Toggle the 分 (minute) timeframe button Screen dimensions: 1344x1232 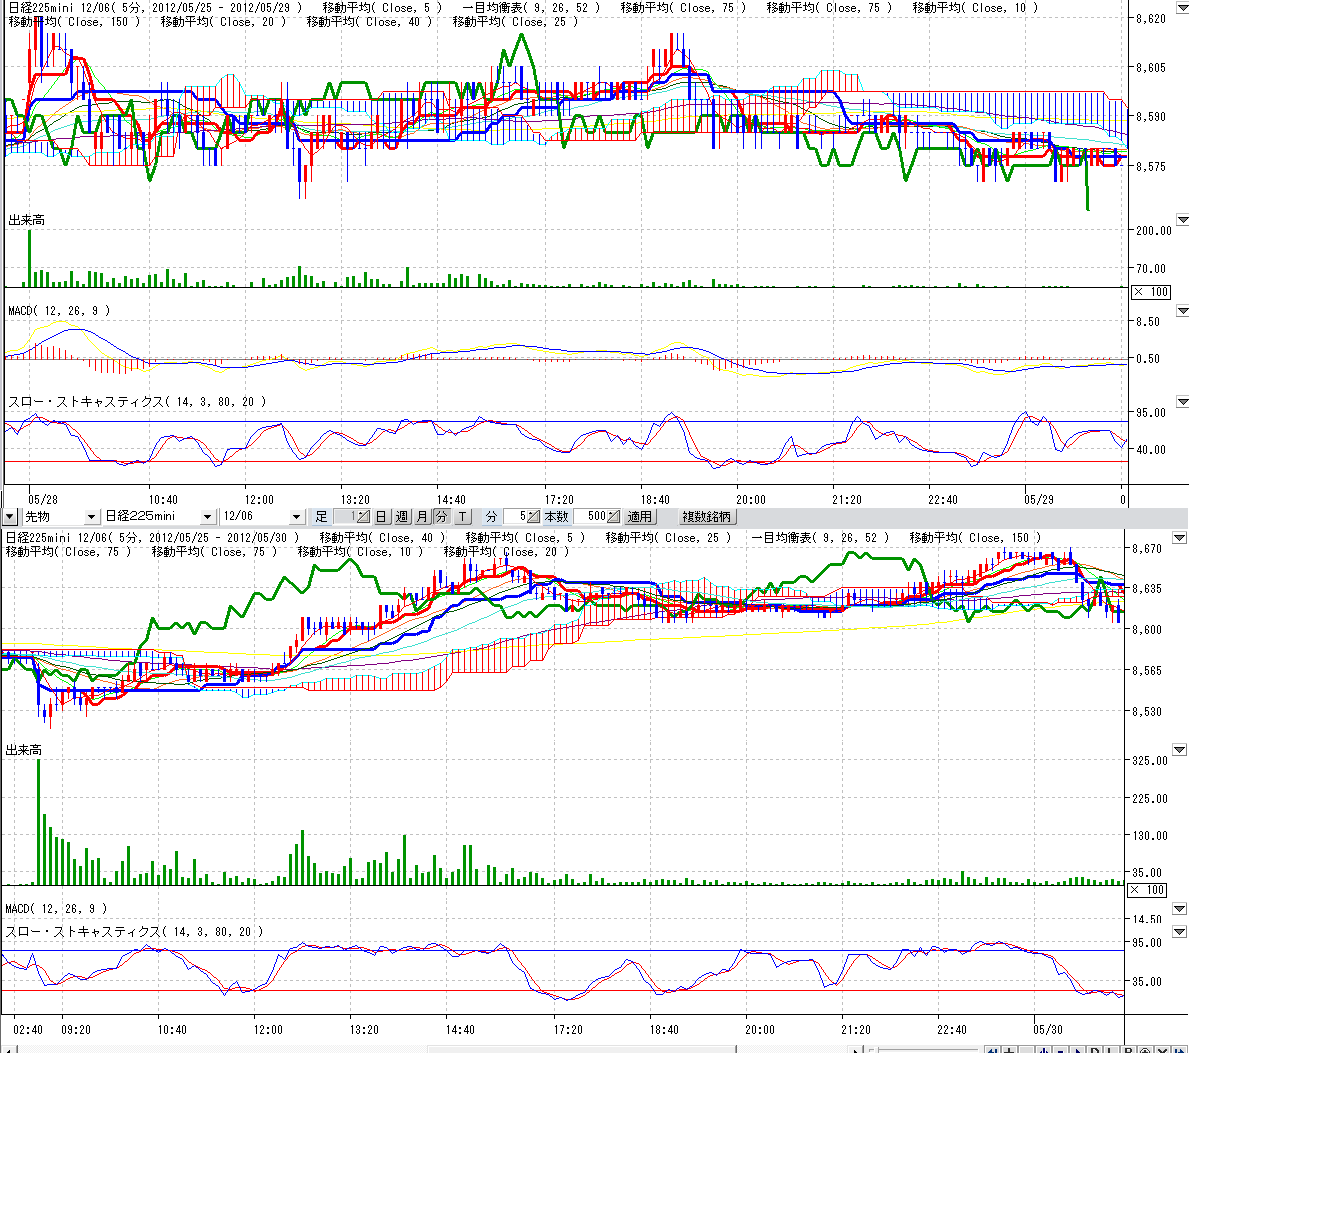(x=441, y=517)
